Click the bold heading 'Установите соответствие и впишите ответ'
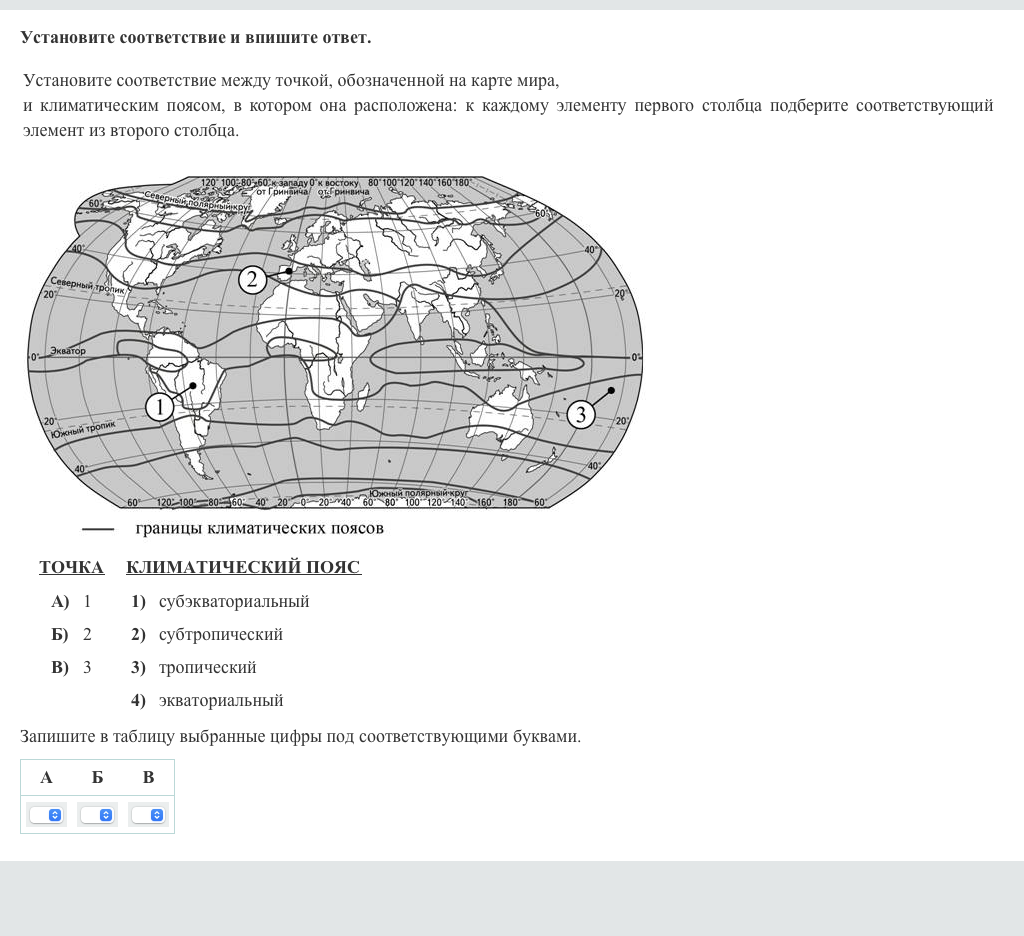 click(x=195, y=38)
